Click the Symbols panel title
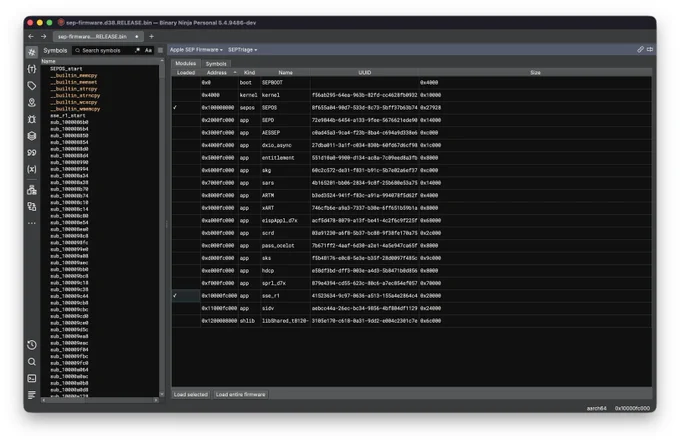Image resolution: width=680 pixels, height=444 pixels. [55, 50]
